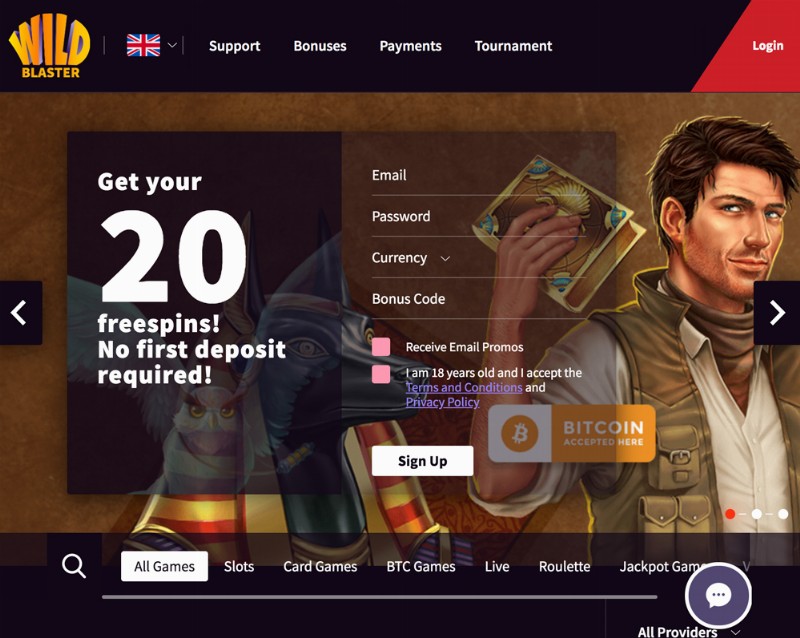Viewport: 800px width, 638px height.
Task: Expand the All Providers dropdown
Action: [x=689, y=632]
